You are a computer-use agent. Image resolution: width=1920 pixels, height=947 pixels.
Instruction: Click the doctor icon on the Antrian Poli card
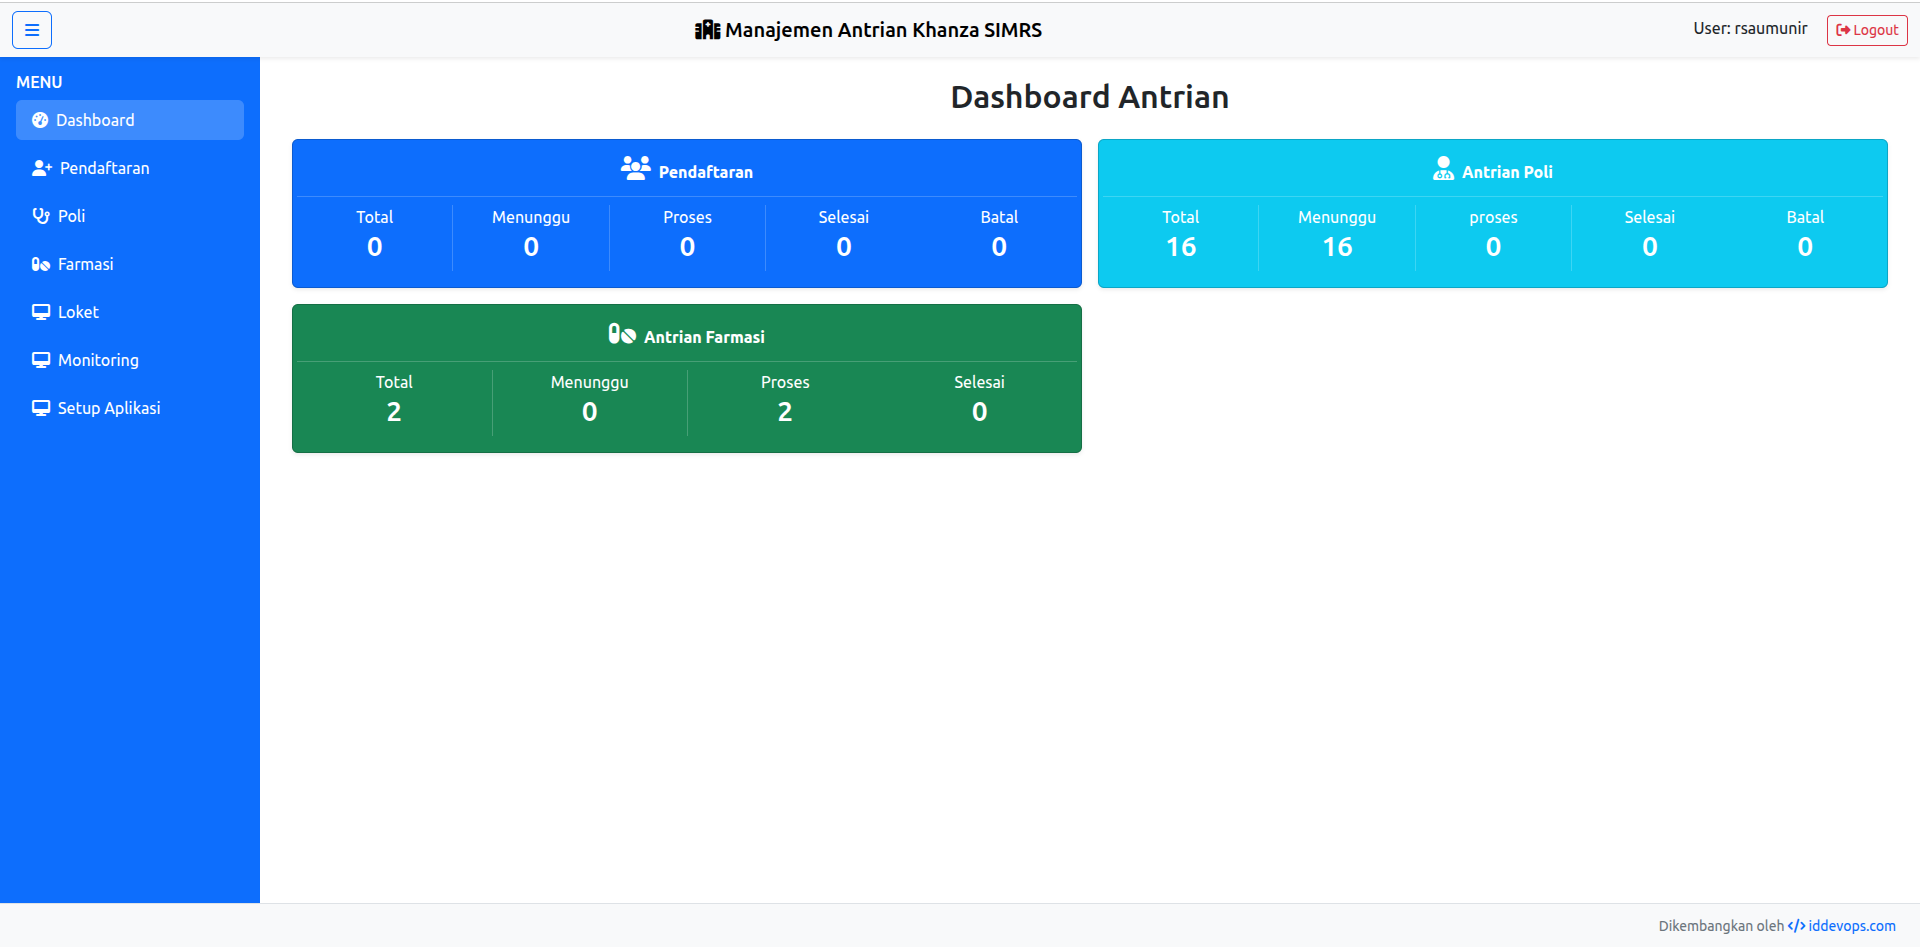pos(1443,168)
